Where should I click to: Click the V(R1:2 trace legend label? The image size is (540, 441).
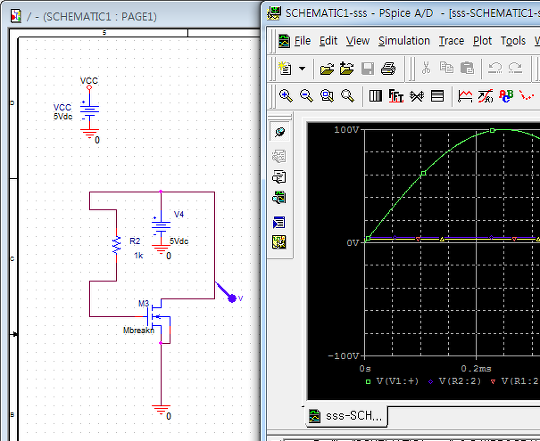click(520, 381)
